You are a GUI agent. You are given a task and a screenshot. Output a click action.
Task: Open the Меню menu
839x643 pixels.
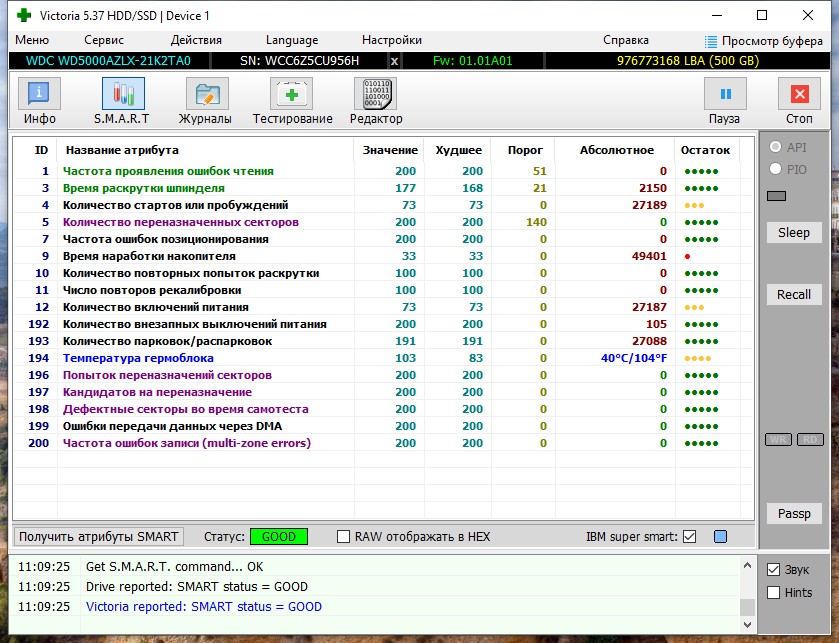click(32, 40)
